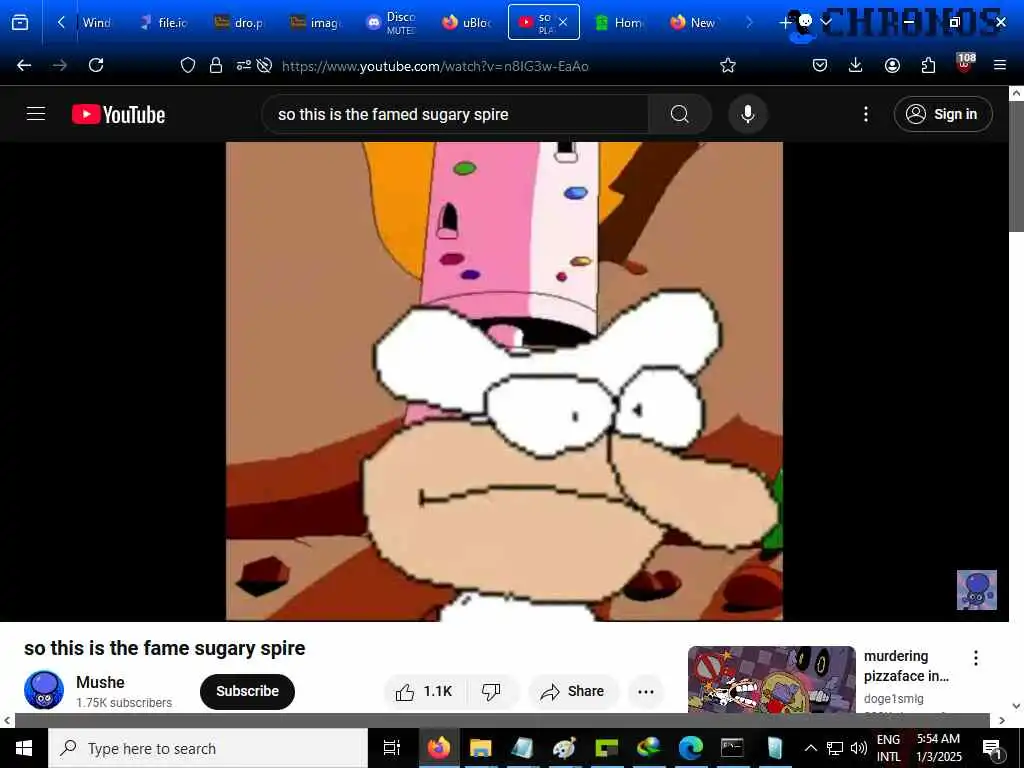
Task: Open the Windows Start menu
Action: click(x=24, y=748)
